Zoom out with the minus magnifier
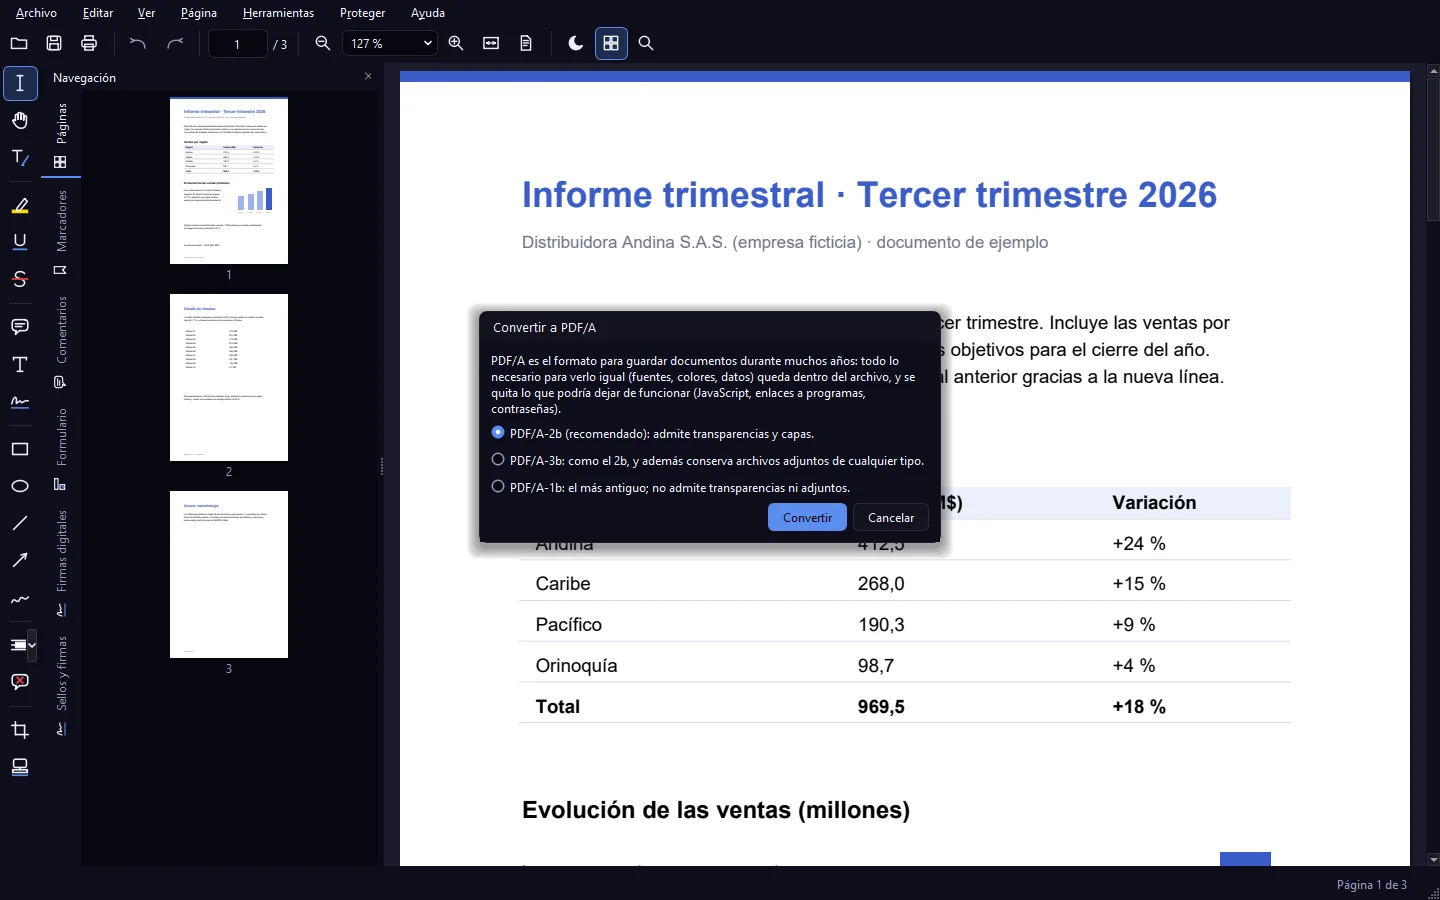 coord(323,43)
